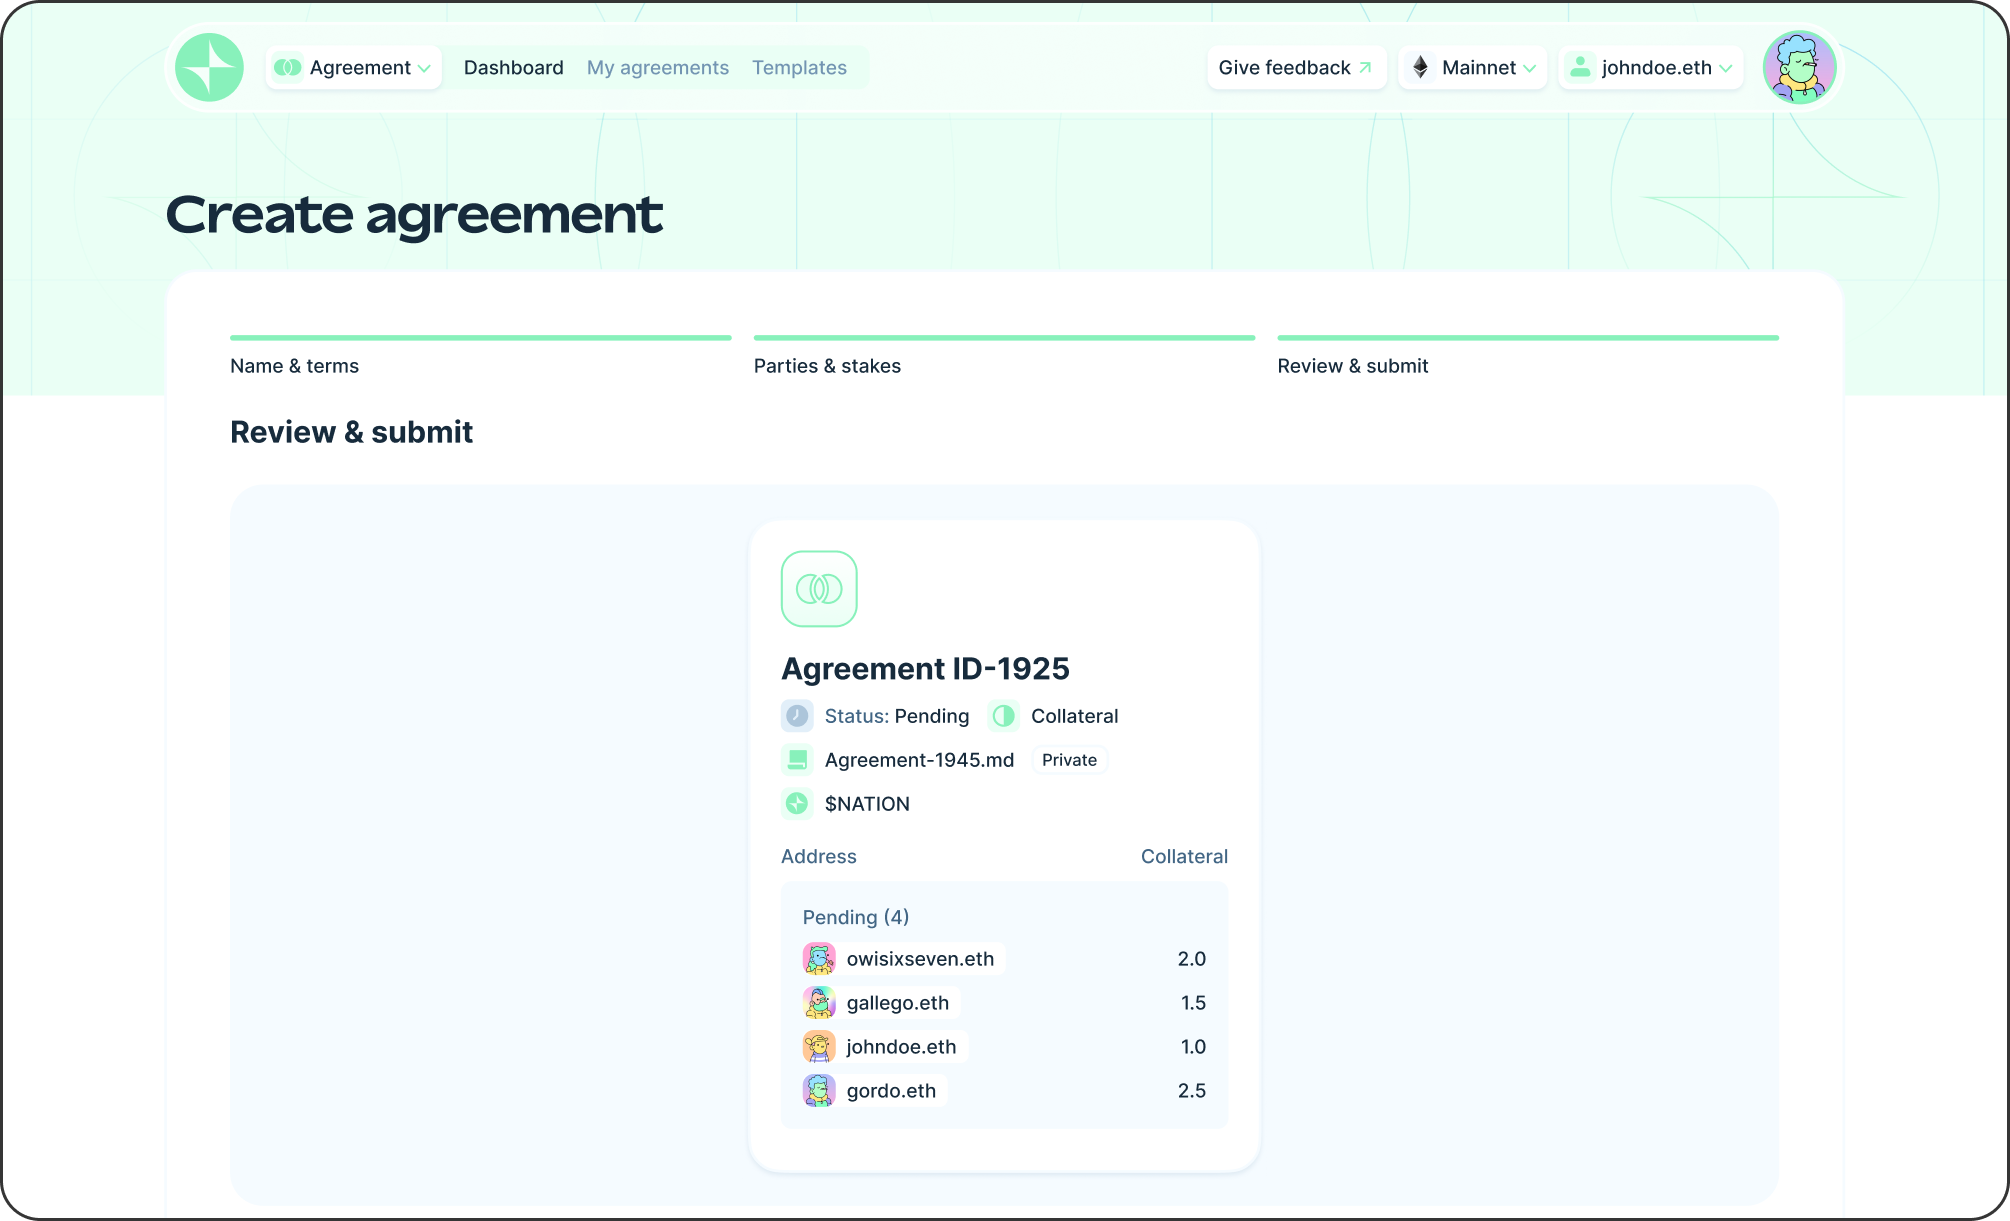The height and width of the screenshot is (1221, 2010).
Task: Click the gallego.eth avatar
Action: [x=819, y=1003]
